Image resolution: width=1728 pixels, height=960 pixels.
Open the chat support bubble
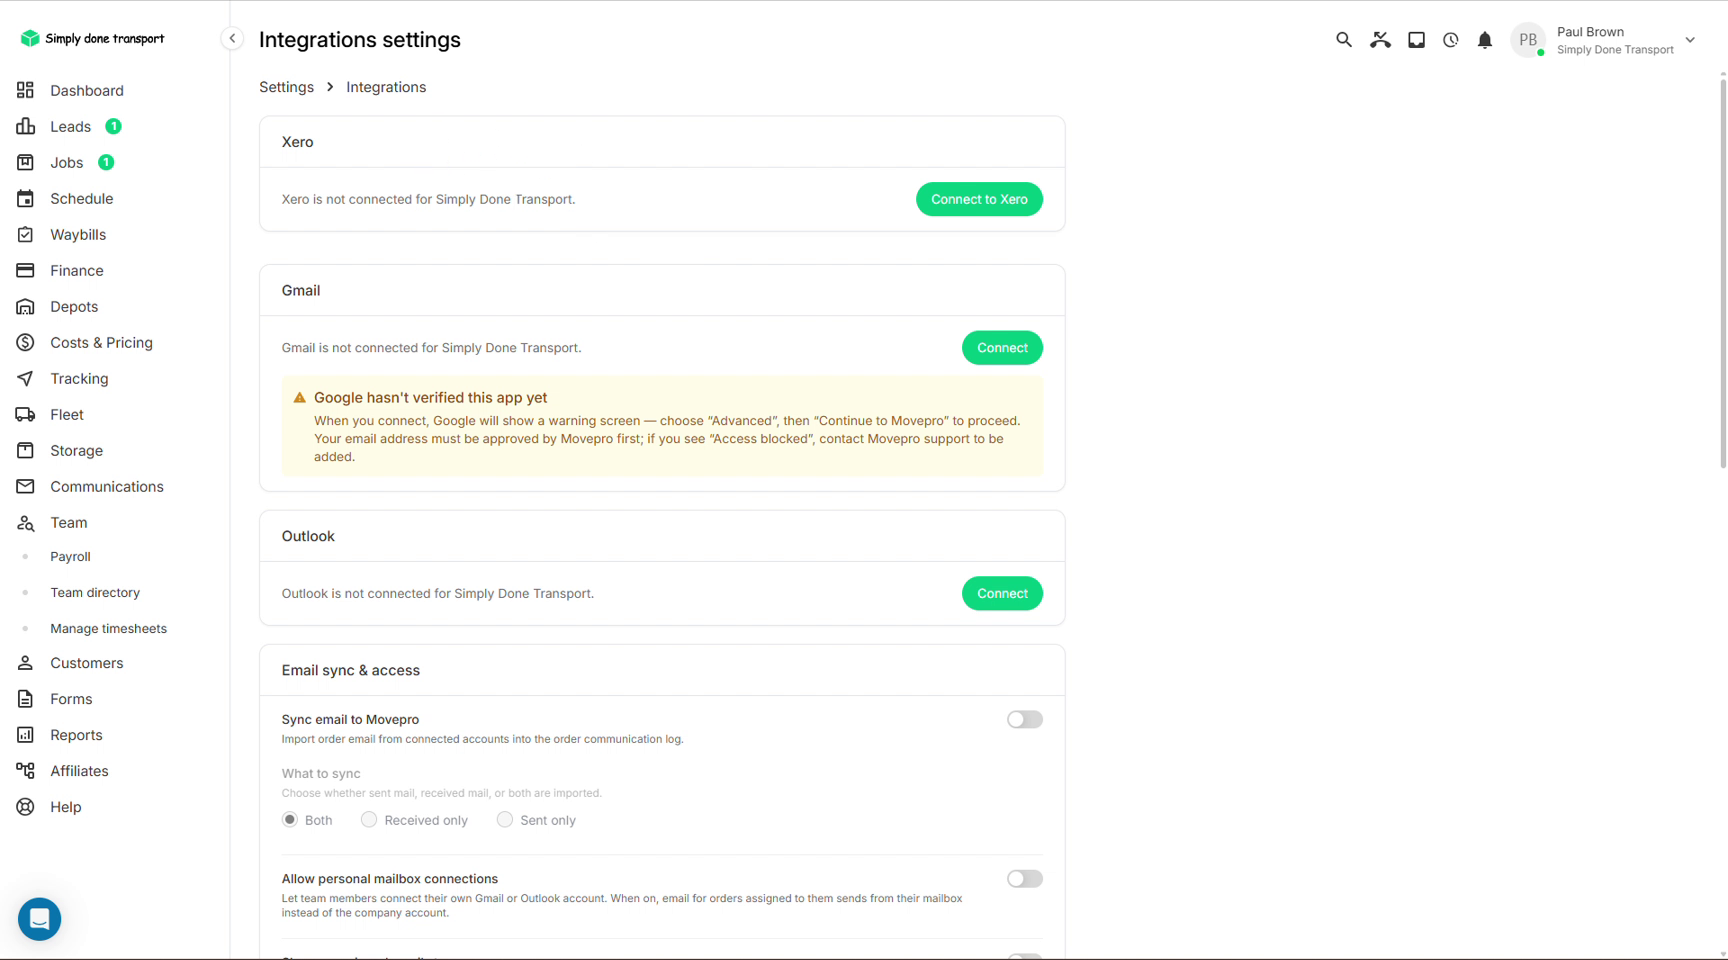(x=40, y=918)
